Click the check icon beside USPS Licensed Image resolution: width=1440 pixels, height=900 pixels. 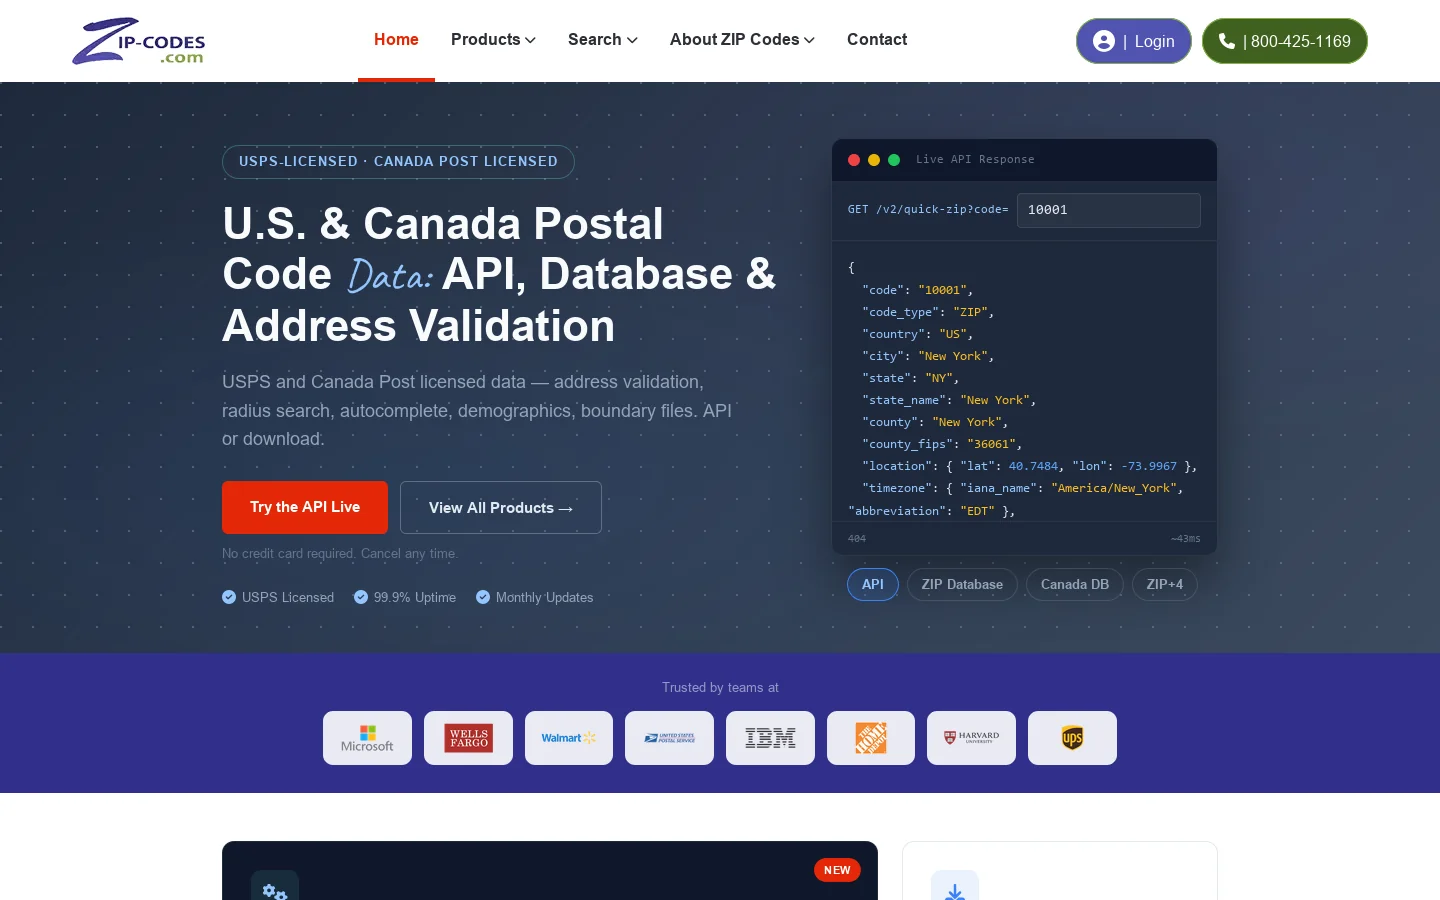pyautogui.click(x=229, y=597)
